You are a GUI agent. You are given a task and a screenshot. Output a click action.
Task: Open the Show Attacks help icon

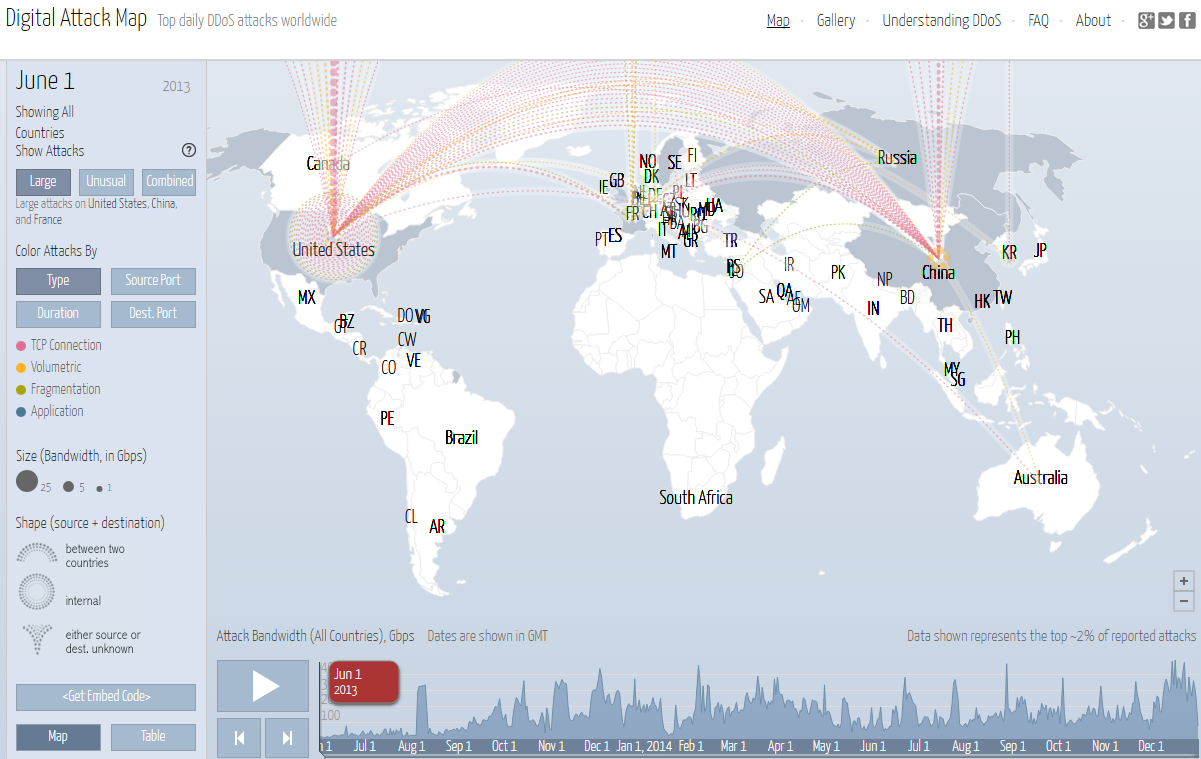[189, 151]
